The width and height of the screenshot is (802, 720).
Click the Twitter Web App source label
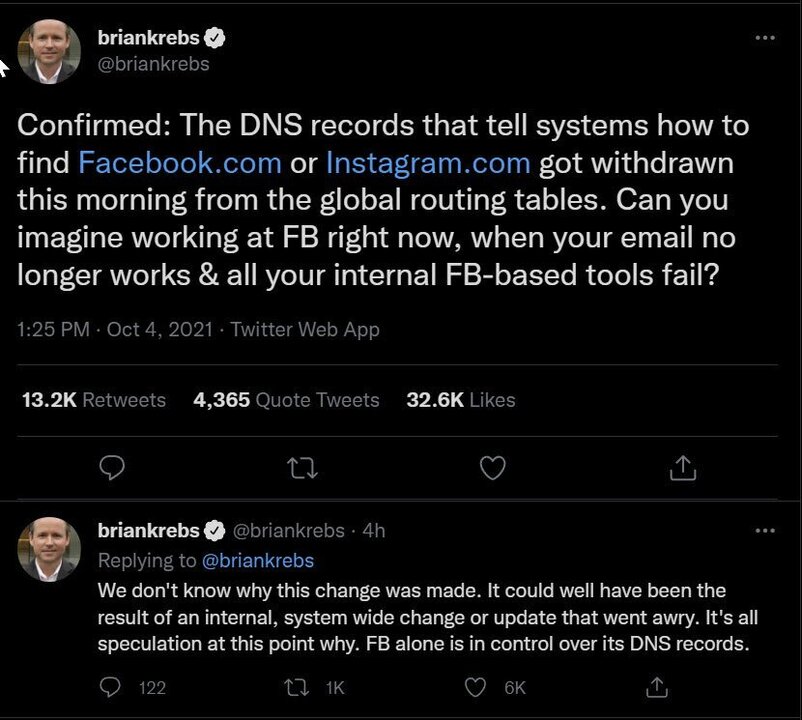pyautogui.click(x=305, y=329)
